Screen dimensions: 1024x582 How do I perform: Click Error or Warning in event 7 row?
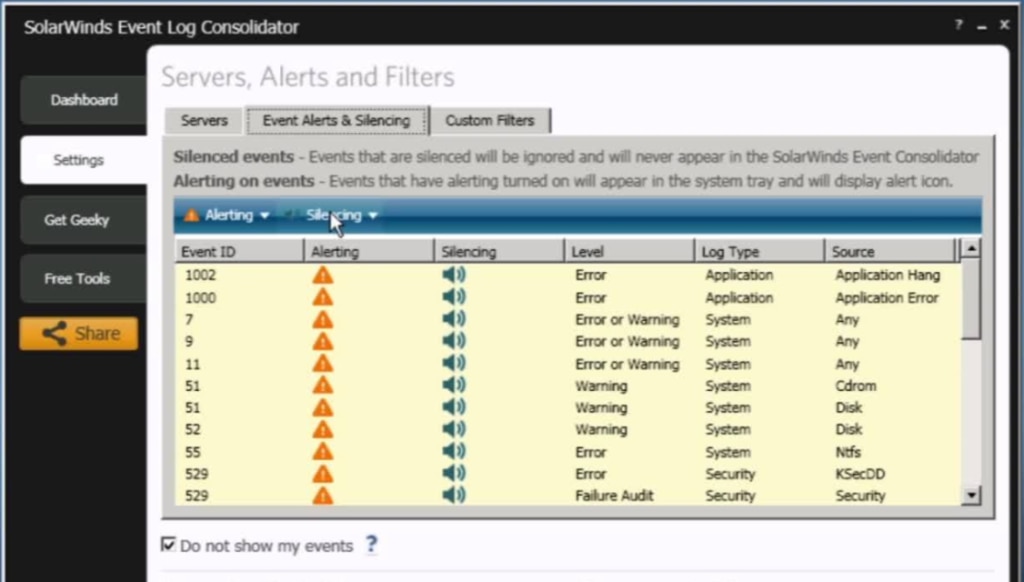click(627, 320)
